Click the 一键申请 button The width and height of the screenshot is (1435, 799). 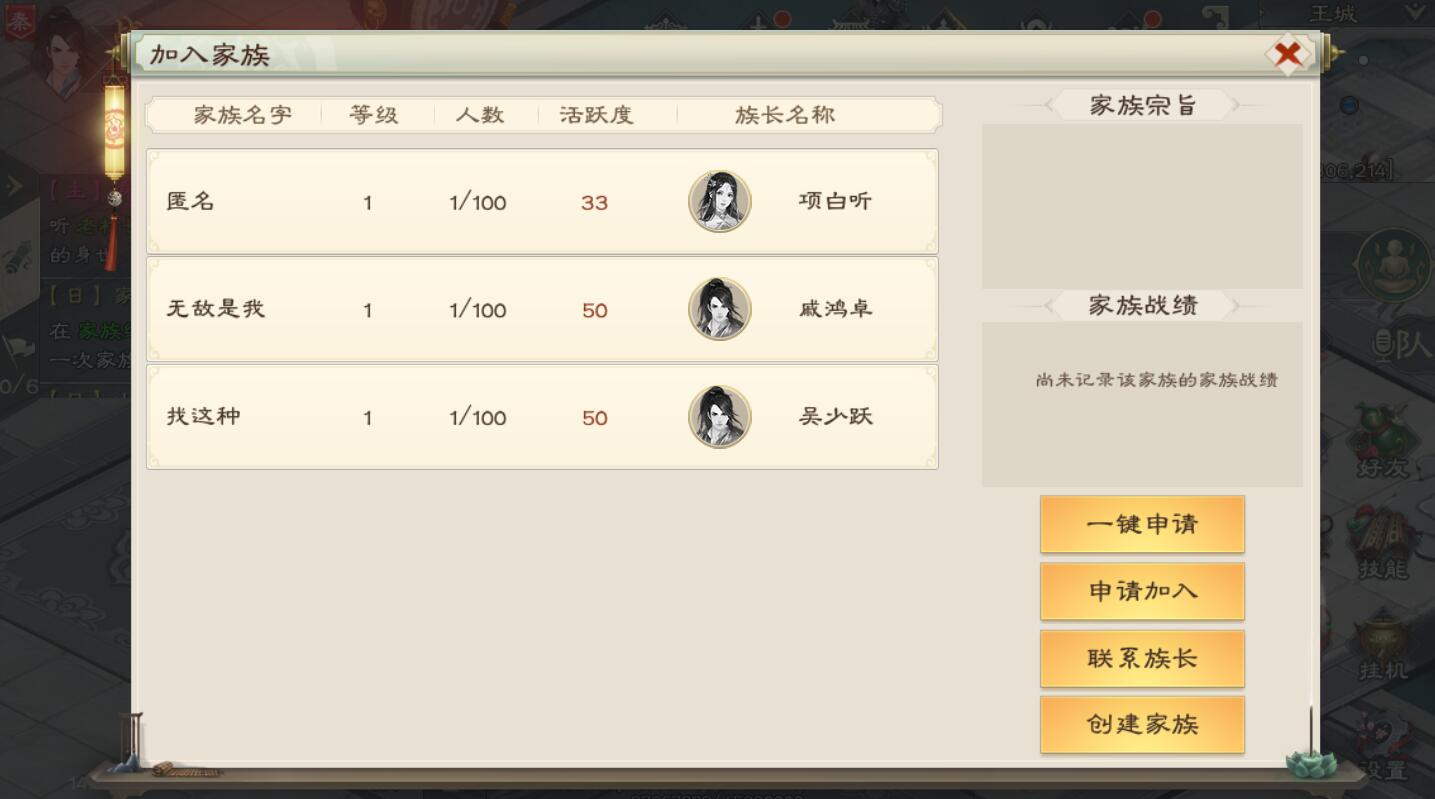pos(1142,524)
